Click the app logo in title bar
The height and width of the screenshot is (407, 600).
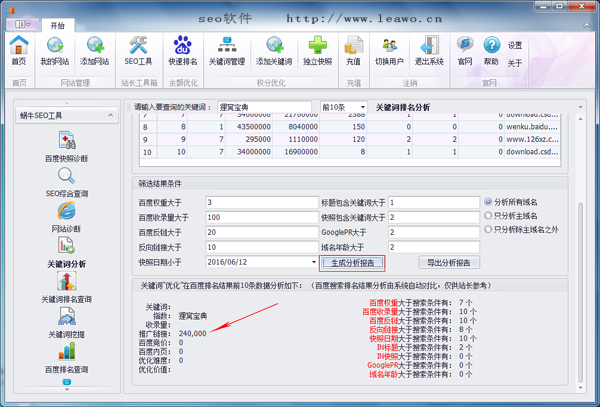point(11,10)
